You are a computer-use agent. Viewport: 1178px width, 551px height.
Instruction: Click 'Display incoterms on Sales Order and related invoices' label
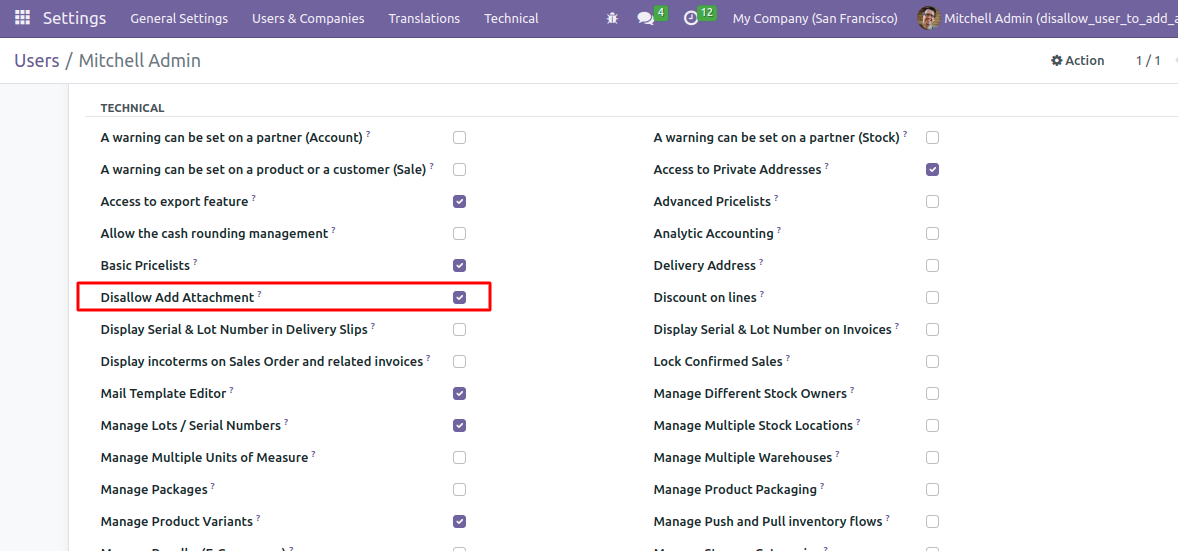(262, 362)
